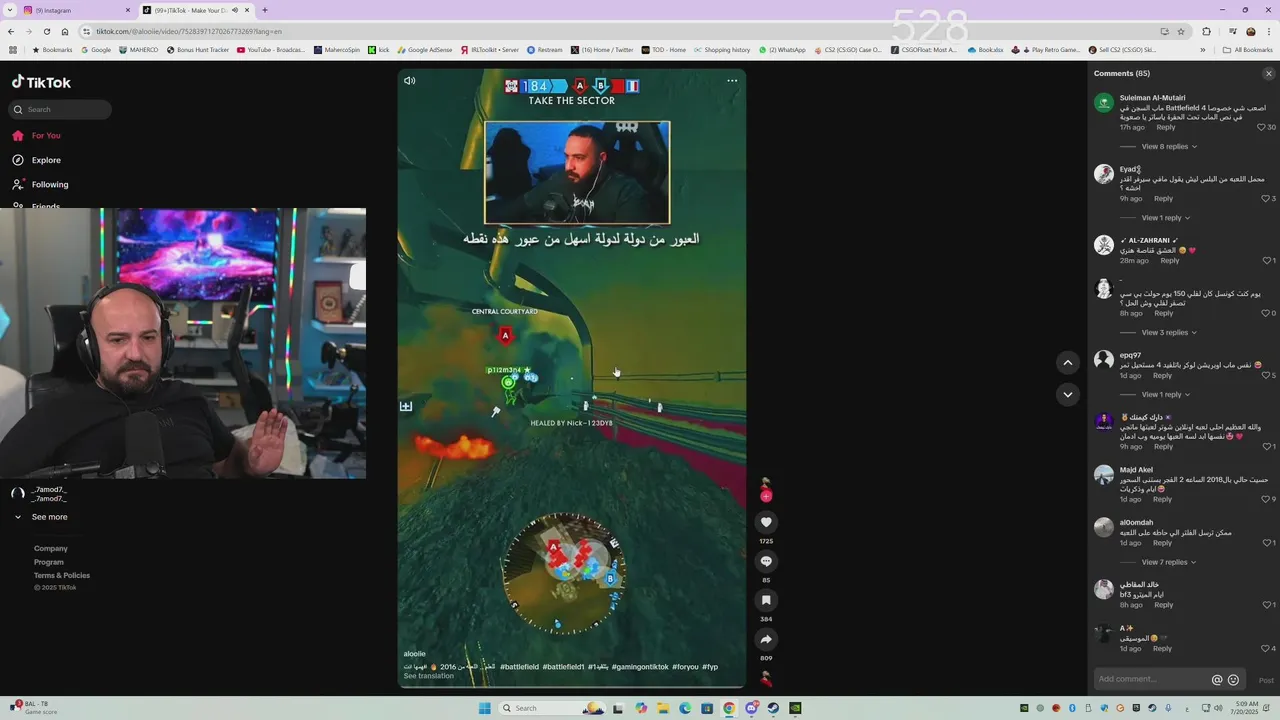Open Discord from the taskbar

pos(751,708)
